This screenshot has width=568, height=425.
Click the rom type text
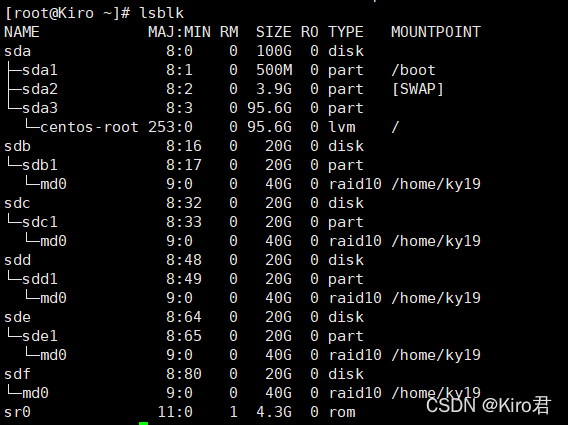342,412
